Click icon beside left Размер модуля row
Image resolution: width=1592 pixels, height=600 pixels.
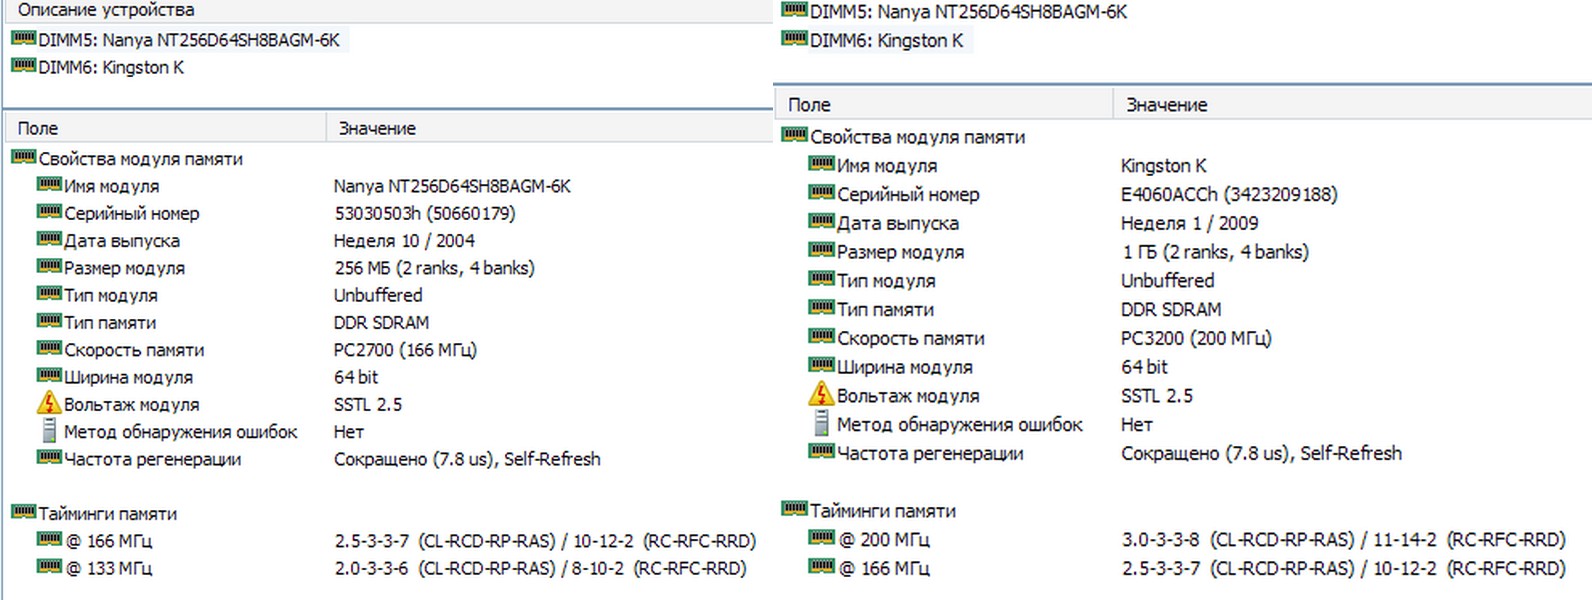pos(49,265)
